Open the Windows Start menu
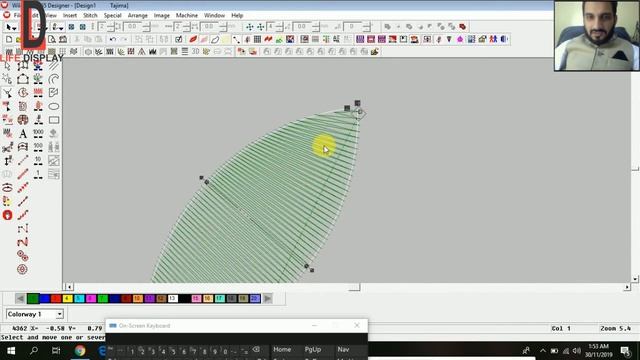Viewport: 640px width, 360px height. [11, 351]
